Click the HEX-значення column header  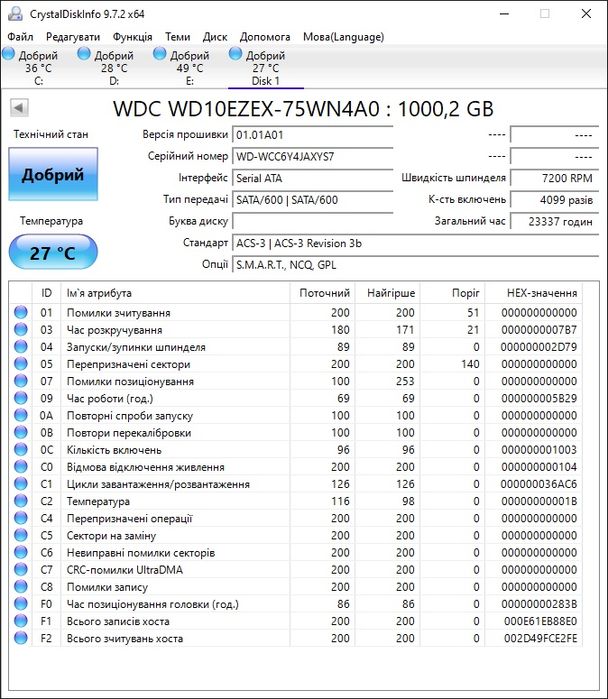click(534, 293)
